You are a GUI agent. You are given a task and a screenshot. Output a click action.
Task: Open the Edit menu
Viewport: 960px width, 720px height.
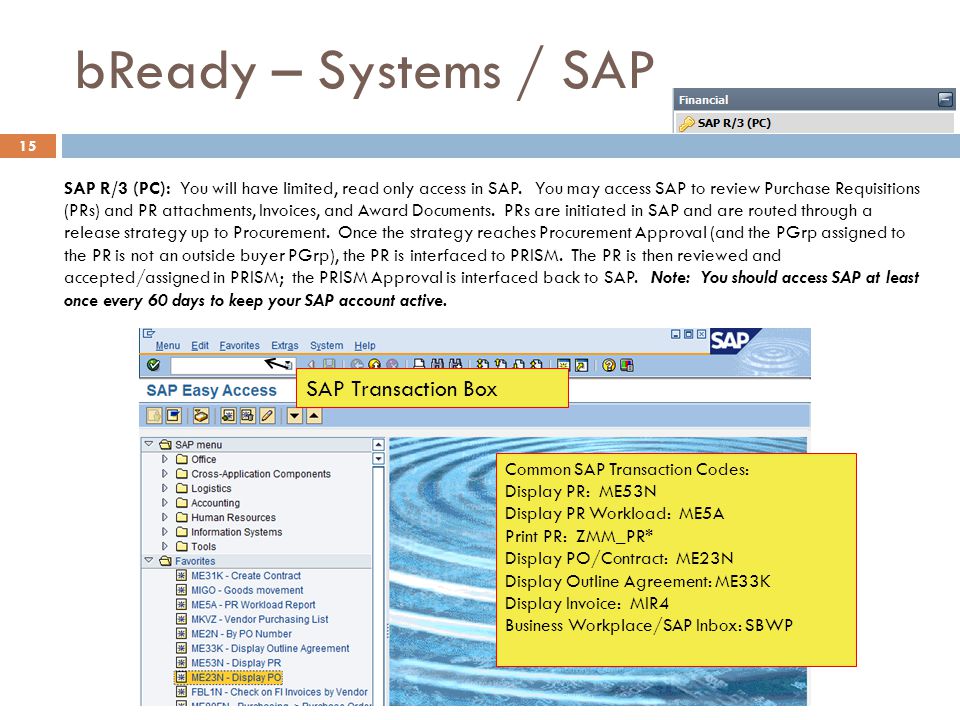pos(200,345)
